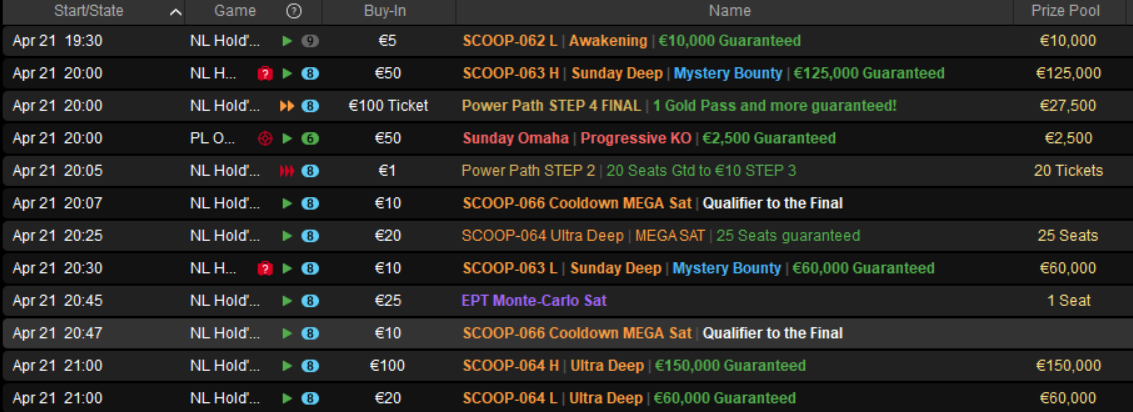
Task: Sort by the Prize Pool column header
Action: pyautogui.click(x=1066, y=11)
